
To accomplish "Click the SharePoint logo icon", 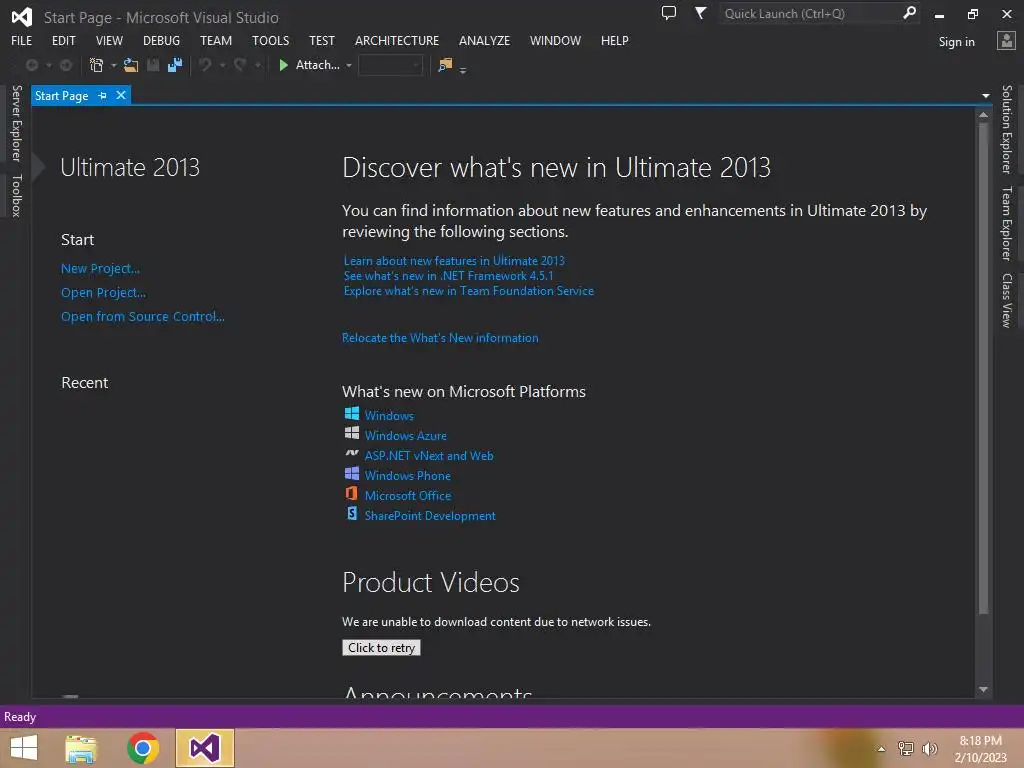I will point(351,513).
